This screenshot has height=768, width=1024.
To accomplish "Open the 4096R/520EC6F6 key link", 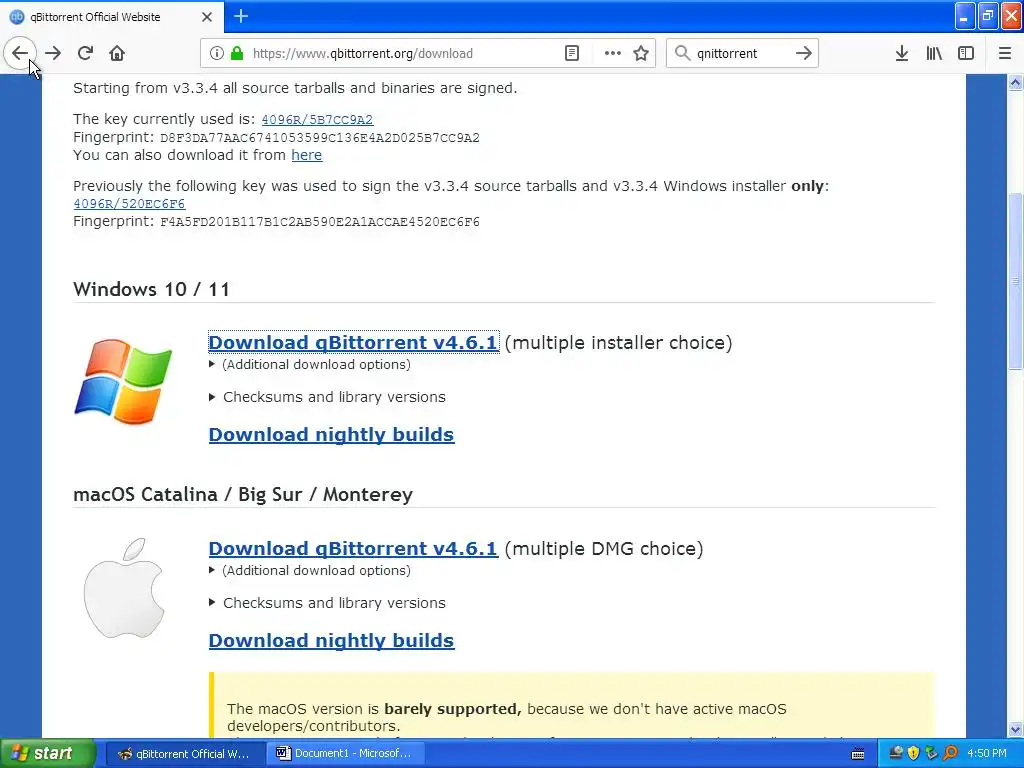I will pyautogui.click(x=129, y=204).
